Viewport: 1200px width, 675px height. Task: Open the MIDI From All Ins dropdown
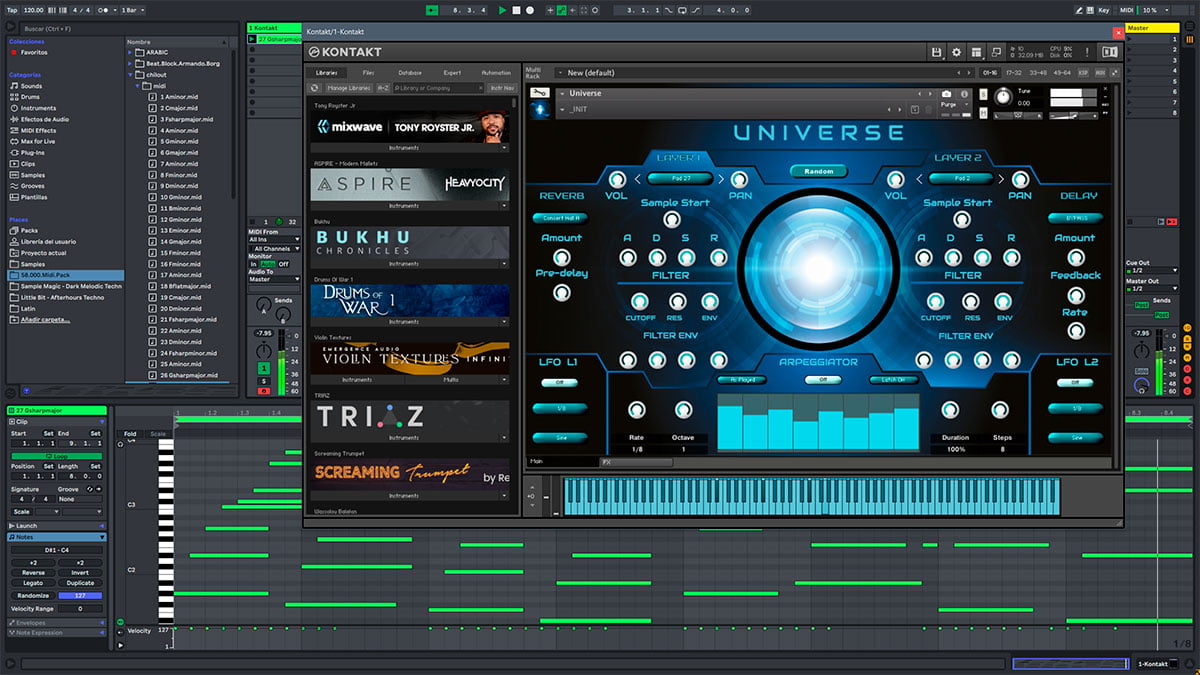pyautogui.click(x=273, y=240)
